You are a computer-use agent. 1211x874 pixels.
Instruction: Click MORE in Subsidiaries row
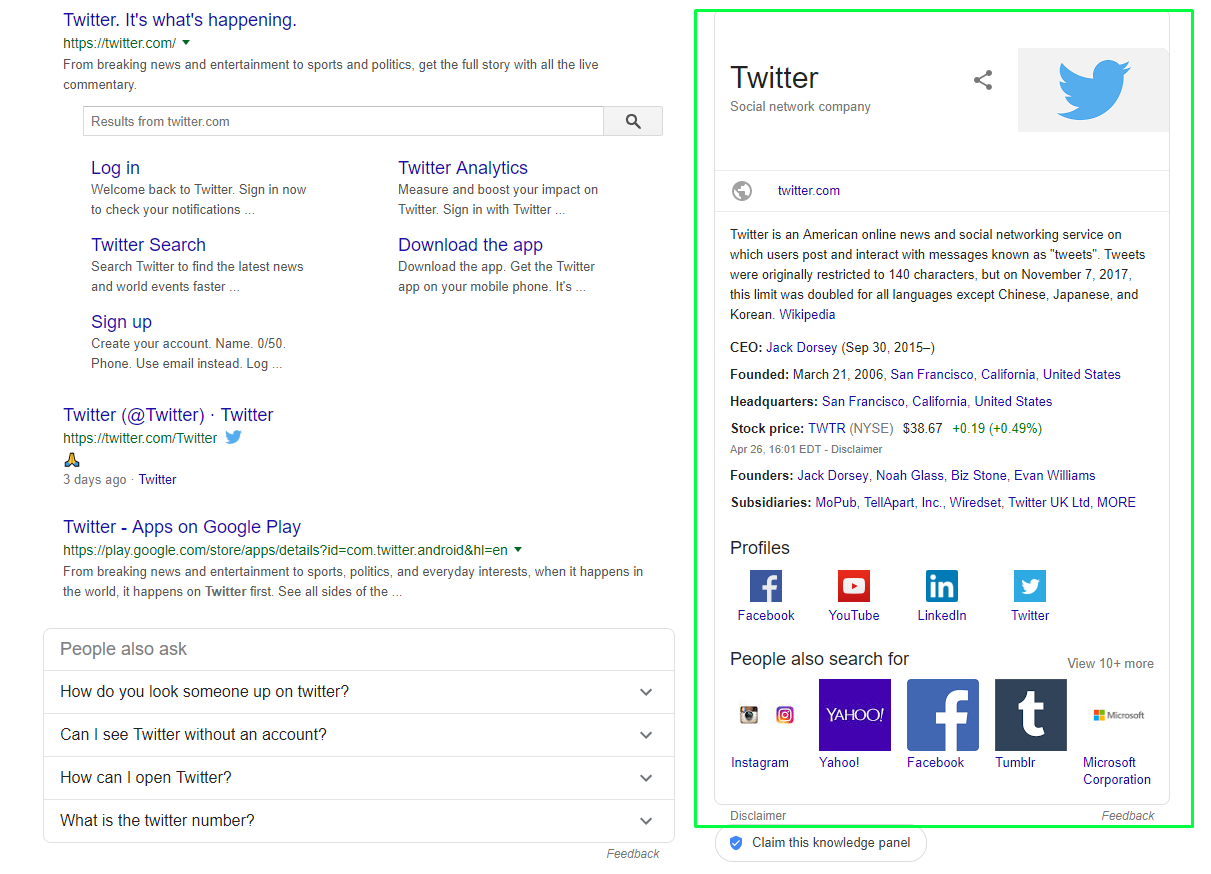tap(1116, 503)
